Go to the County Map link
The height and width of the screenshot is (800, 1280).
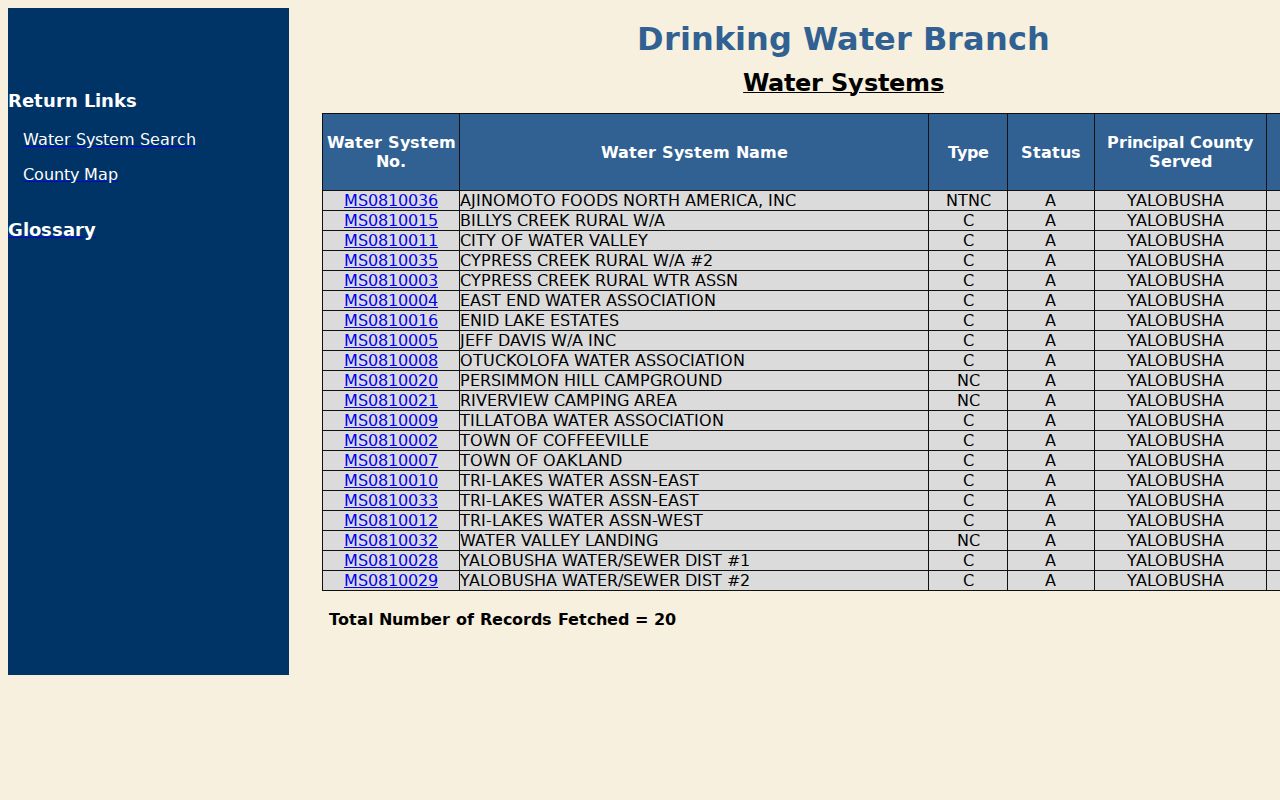click(x=70, y=174)
